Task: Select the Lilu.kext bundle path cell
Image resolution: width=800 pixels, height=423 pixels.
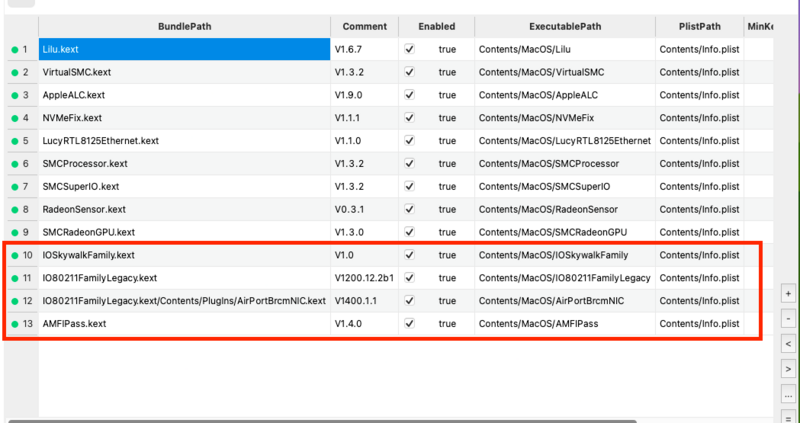Action: click(x=185, y=49)
